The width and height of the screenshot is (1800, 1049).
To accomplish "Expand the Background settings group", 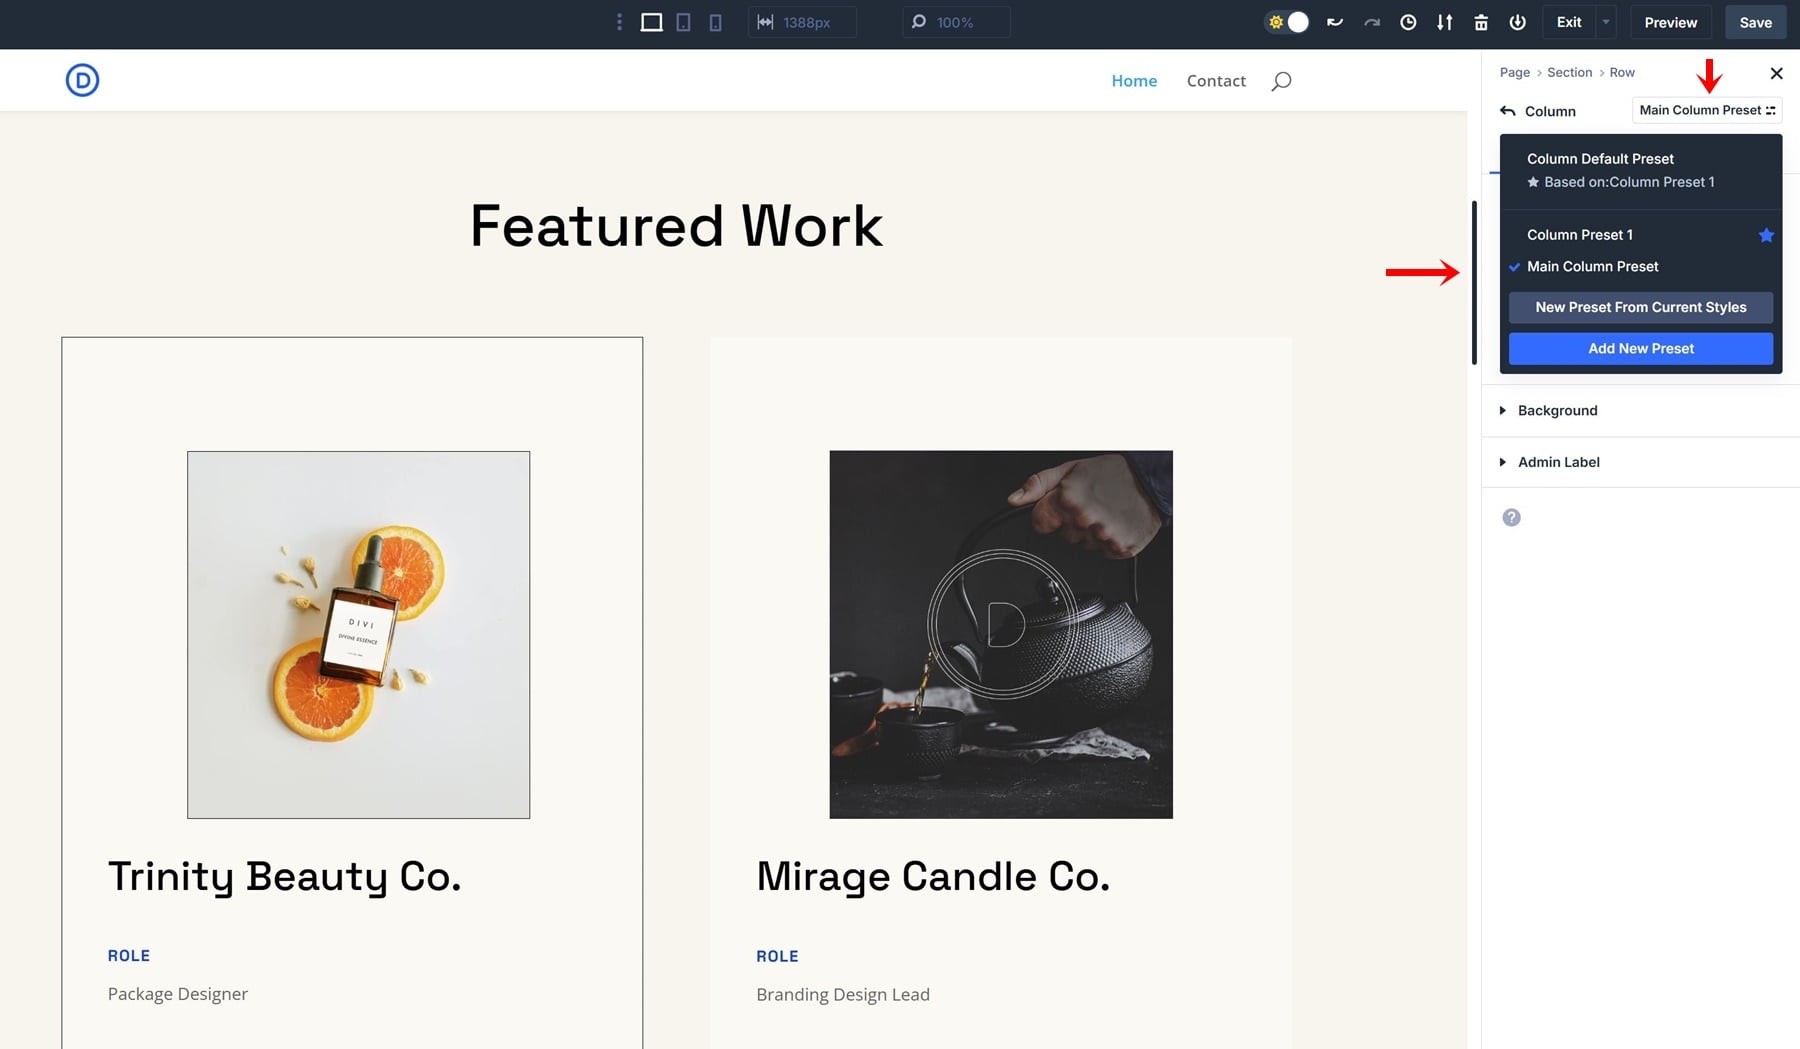I will point(1641,411).
